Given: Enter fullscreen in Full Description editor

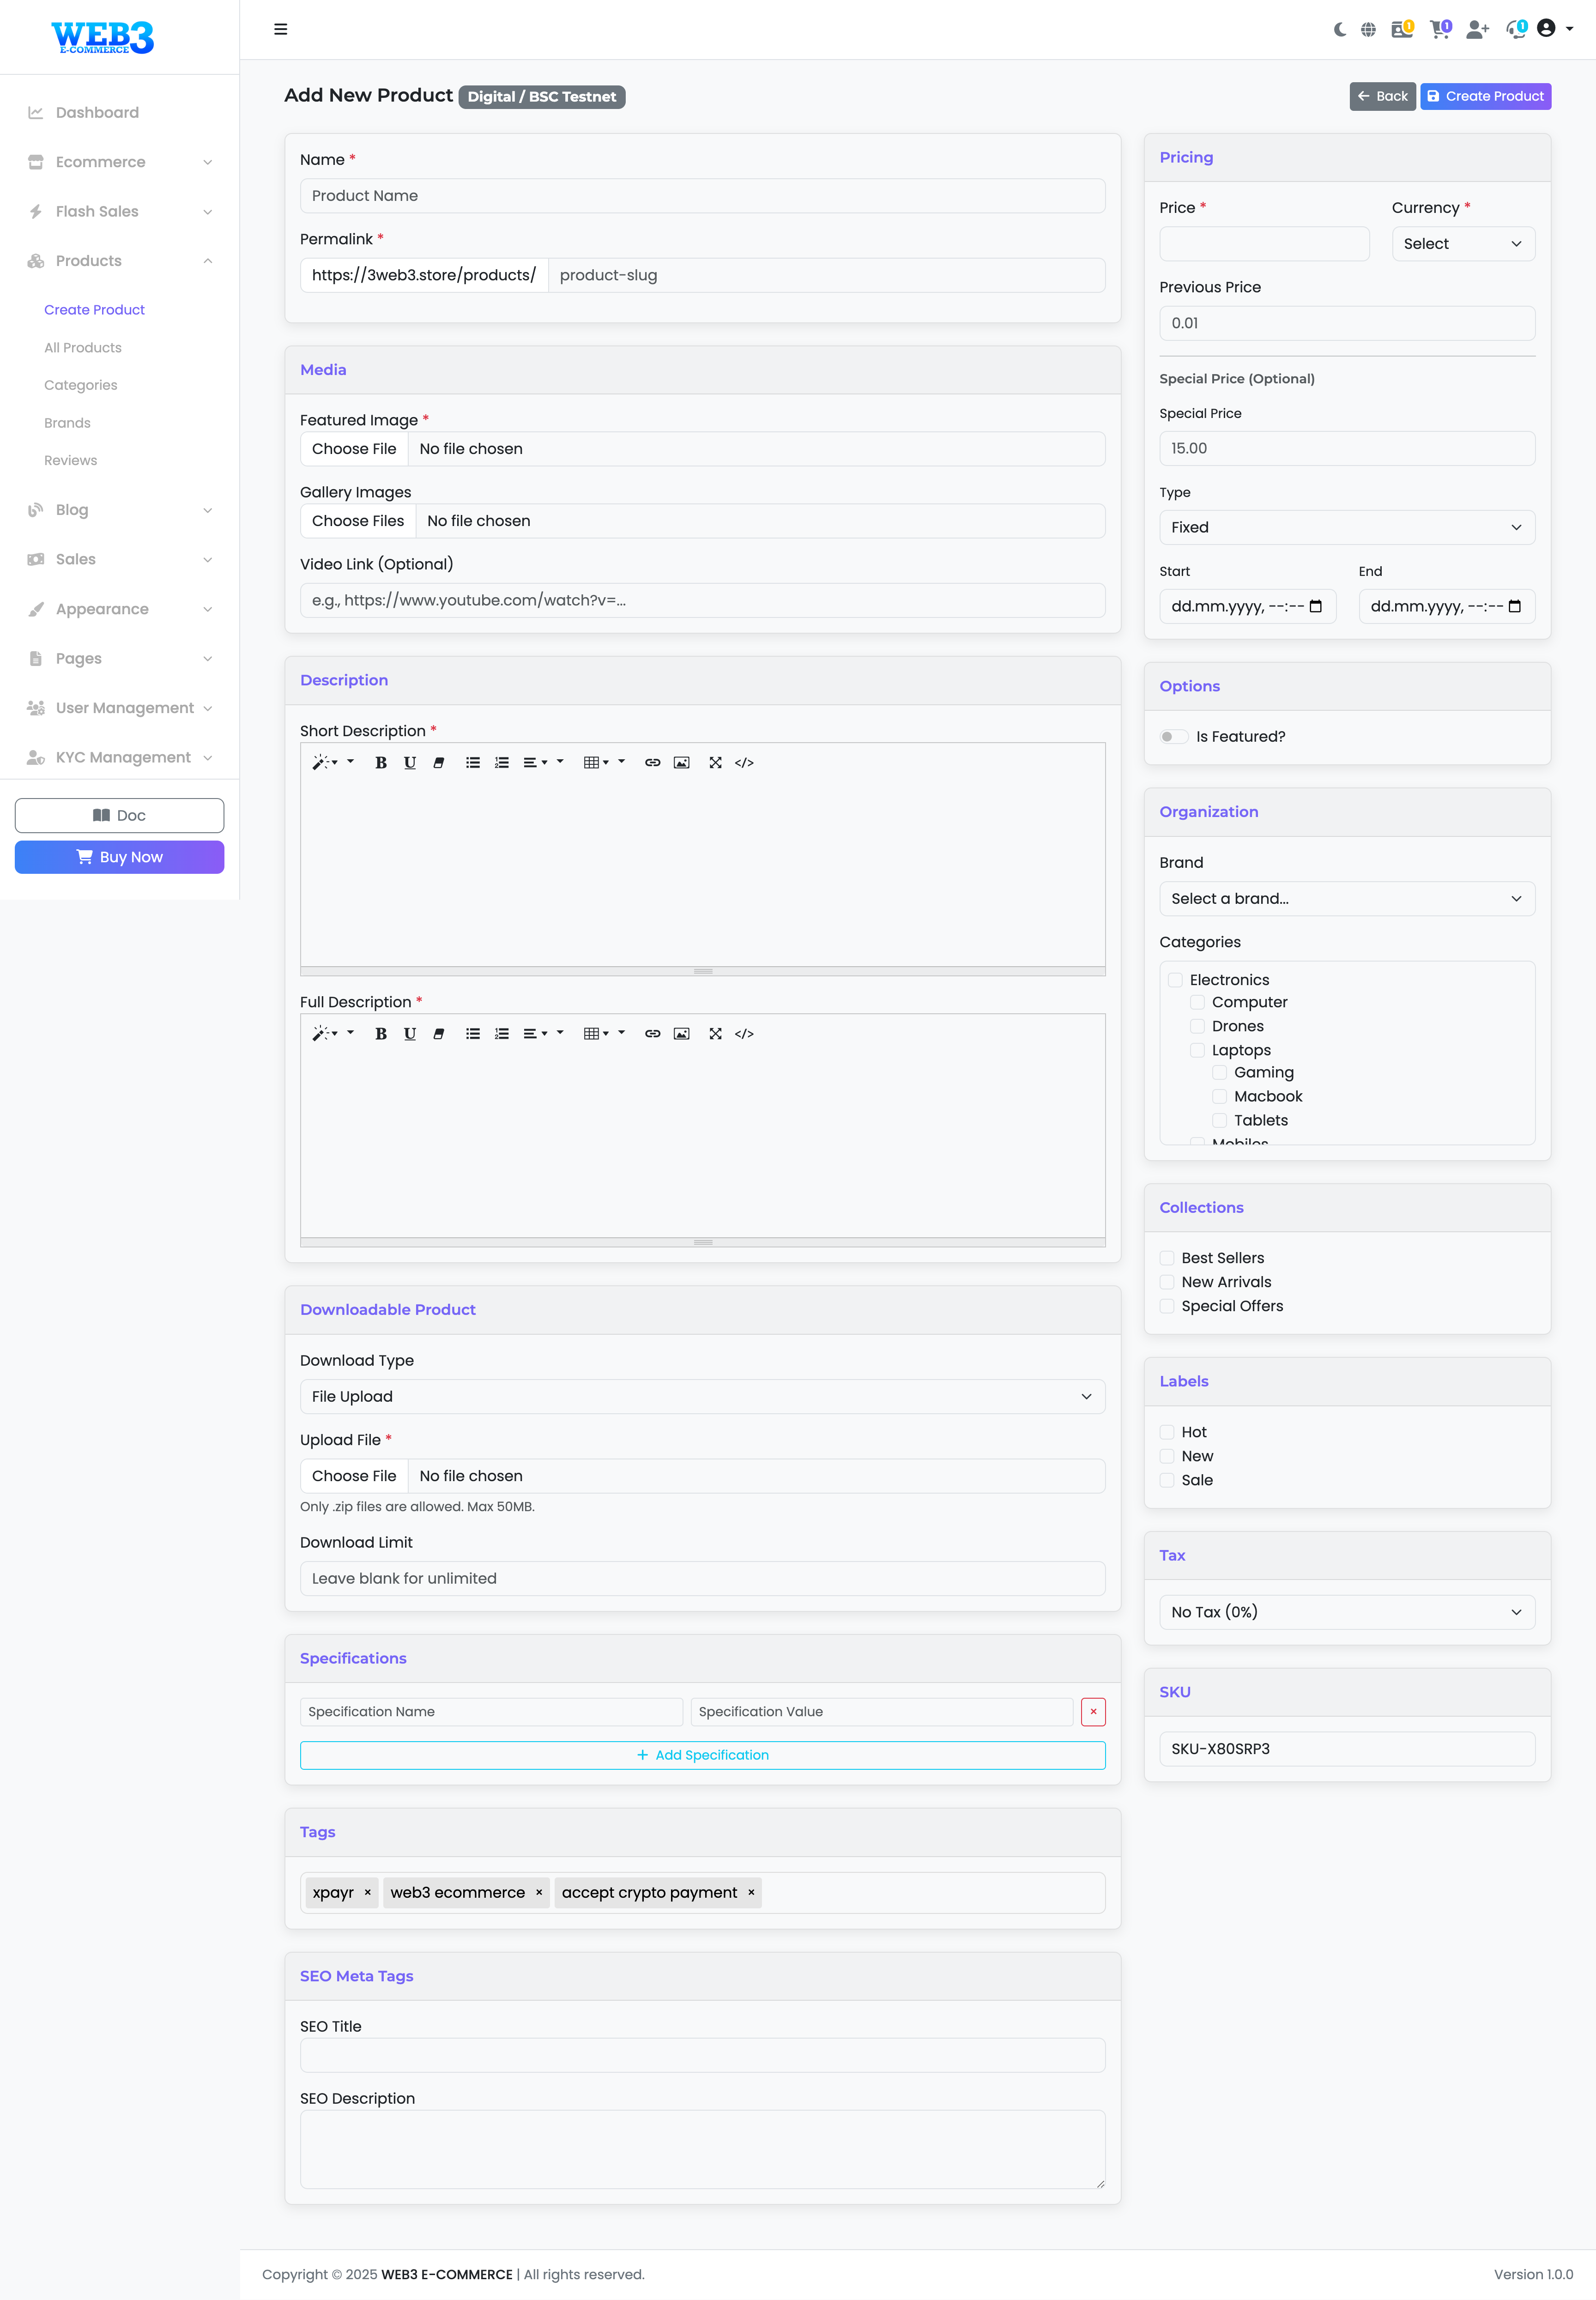Looking at the screenshot, I should [715, 1034].
